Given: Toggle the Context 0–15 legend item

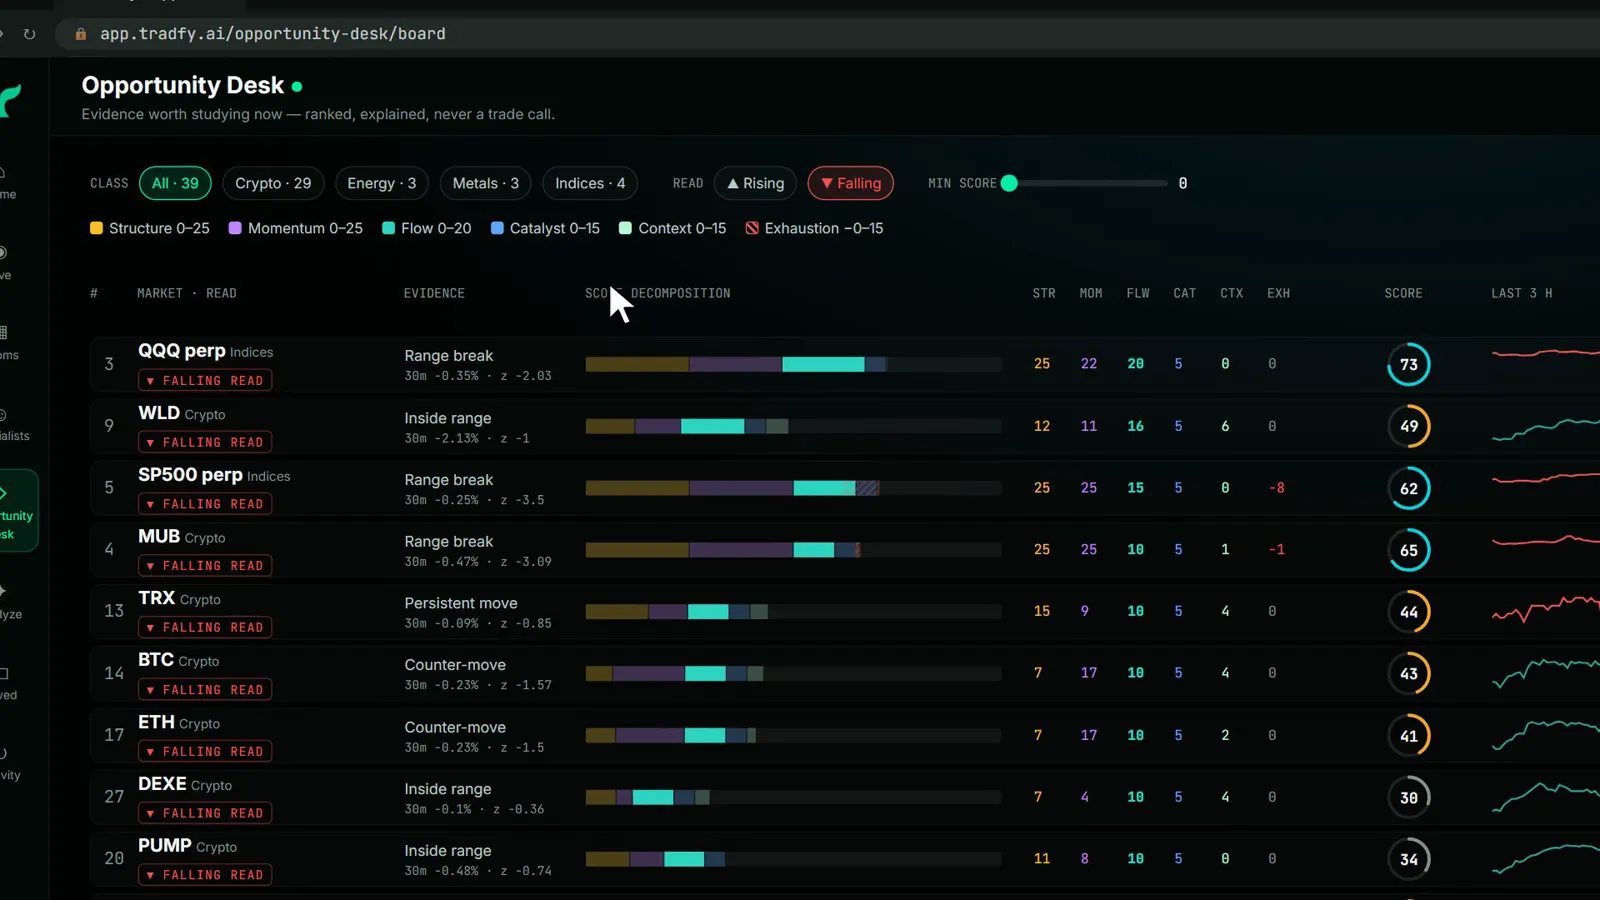Looking at the screenshot, I should 673,228.
